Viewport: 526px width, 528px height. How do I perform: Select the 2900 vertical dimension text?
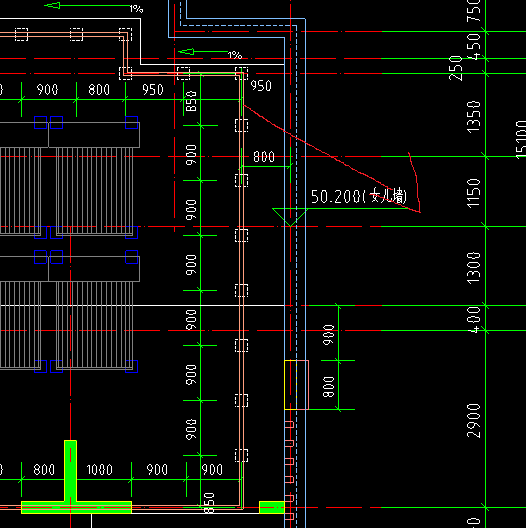474,420
